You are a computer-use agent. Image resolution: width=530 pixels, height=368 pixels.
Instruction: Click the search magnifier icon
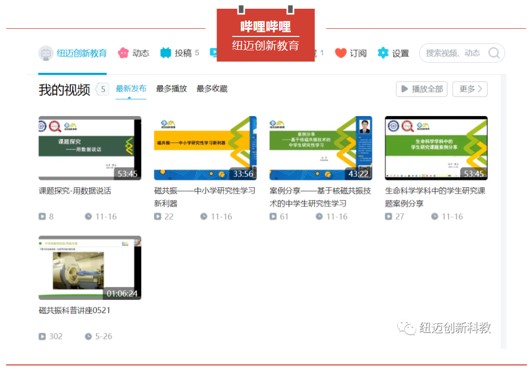[x=494, y=53]
